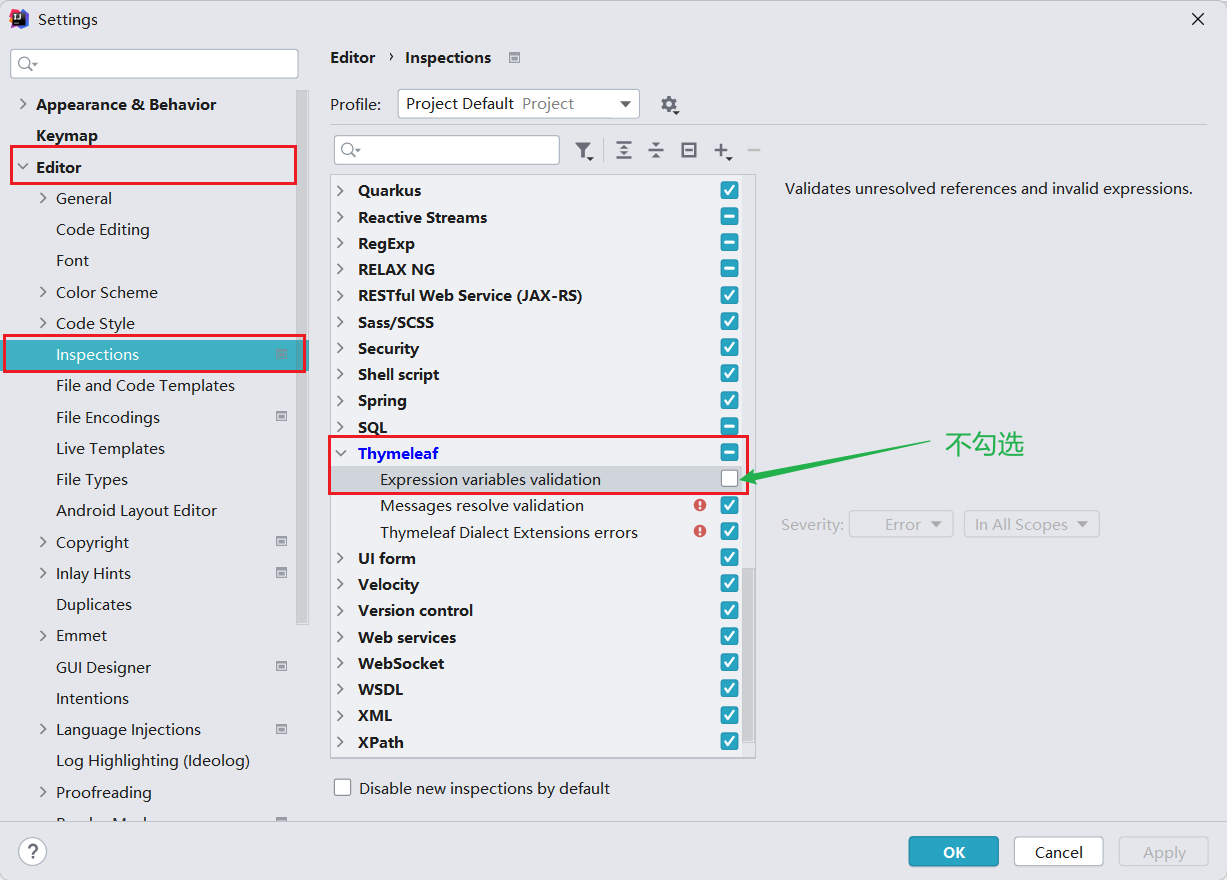Open File Types settings page
This screenshot has width=1227, height=880.
coord(92,479)
